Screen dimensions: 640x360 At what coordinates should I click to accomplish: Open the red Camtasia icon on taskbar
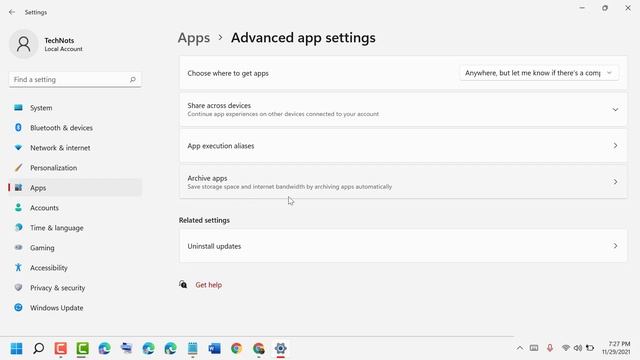click(61, 348)
